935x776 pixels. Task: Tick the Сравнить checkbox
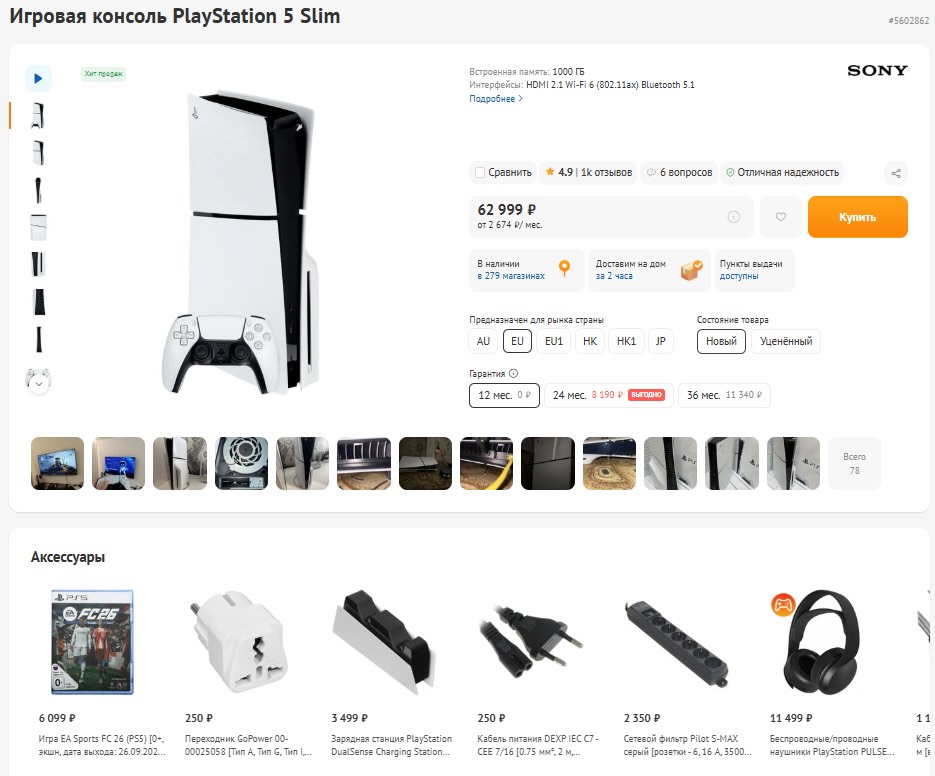click(x=479, y=172)
